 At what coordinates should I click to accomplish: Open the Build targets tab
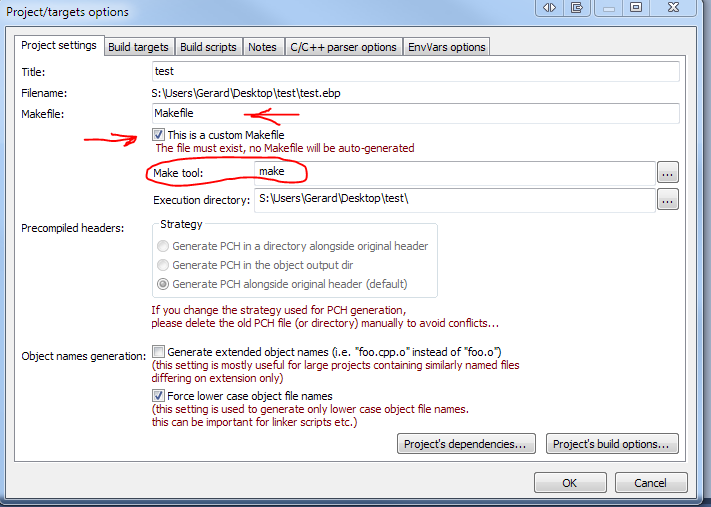[x=138, y=47]
